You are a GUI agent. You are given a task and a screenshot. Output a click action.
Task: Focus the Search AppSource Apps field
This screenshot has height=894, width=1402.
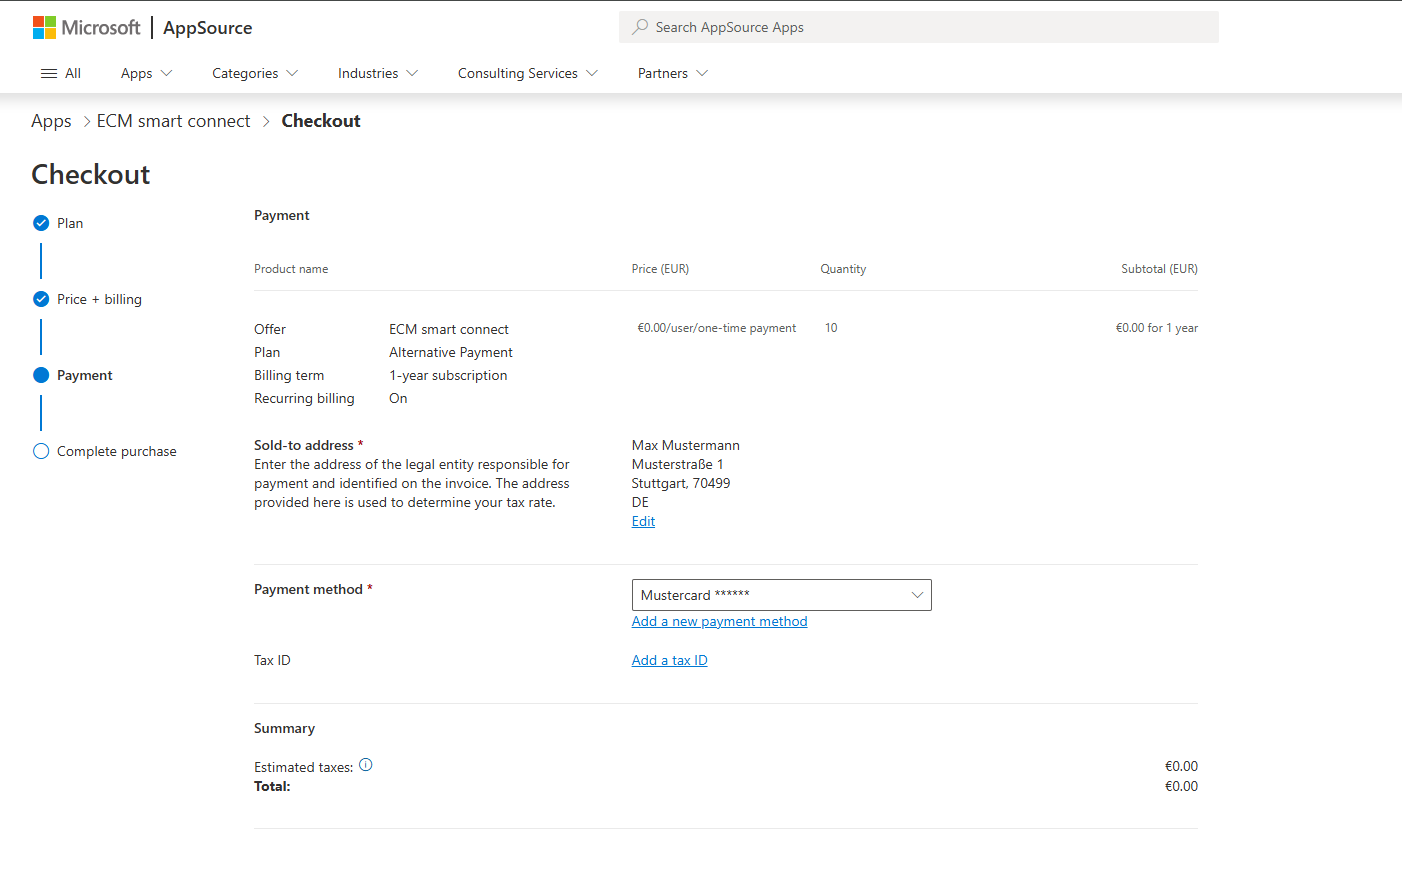point(919,27)
